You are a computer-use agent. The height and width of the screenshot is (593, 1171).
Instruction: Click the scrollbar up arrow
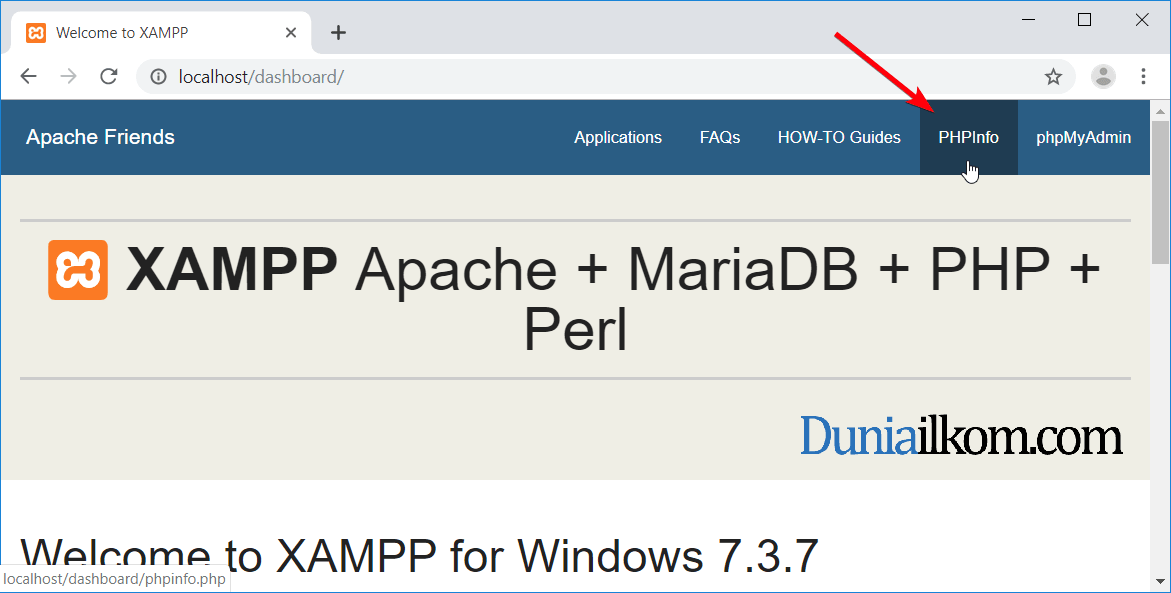click(x=1160, y=111)
